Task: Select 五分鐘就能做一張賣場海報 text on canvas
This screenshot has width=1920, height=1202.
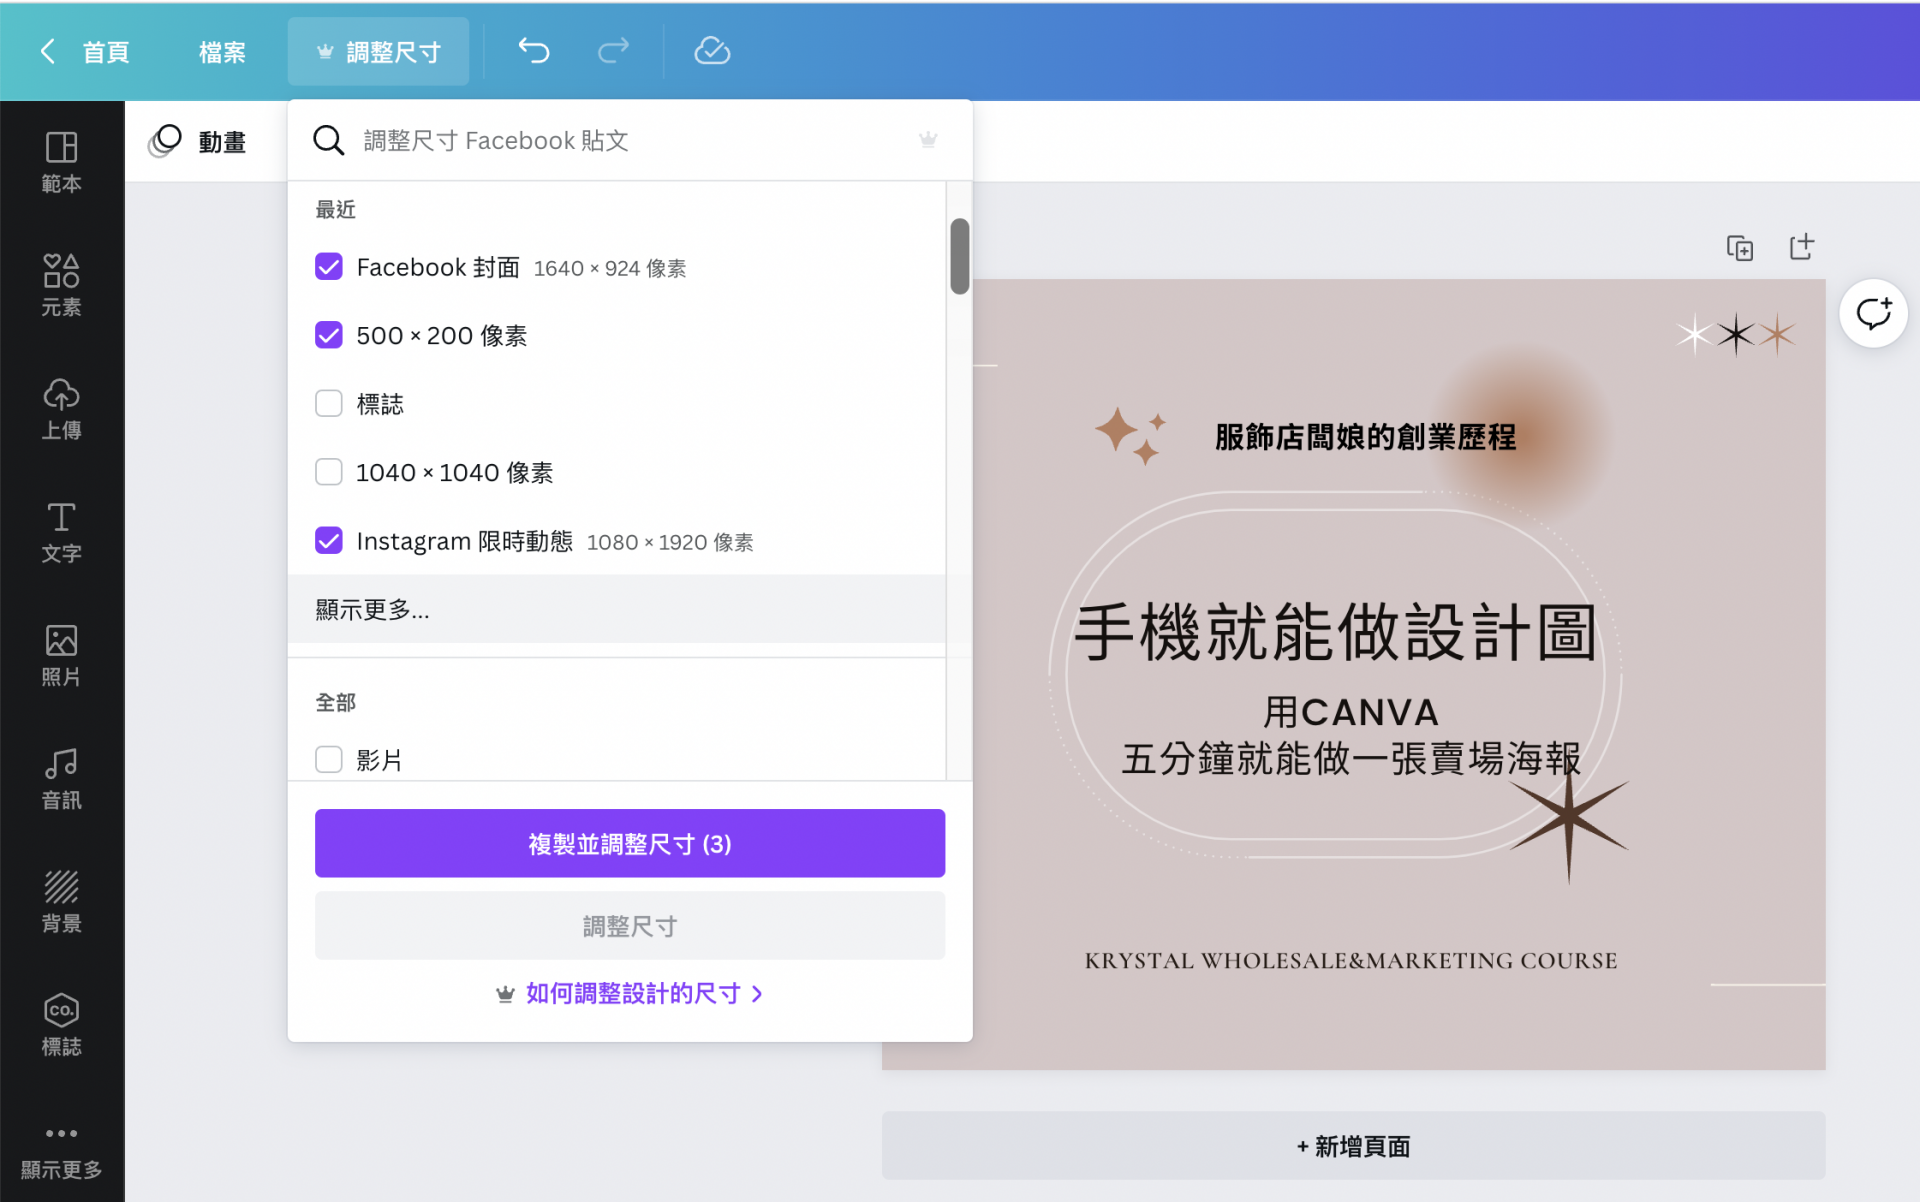Action: click(x=1350, y=758)
